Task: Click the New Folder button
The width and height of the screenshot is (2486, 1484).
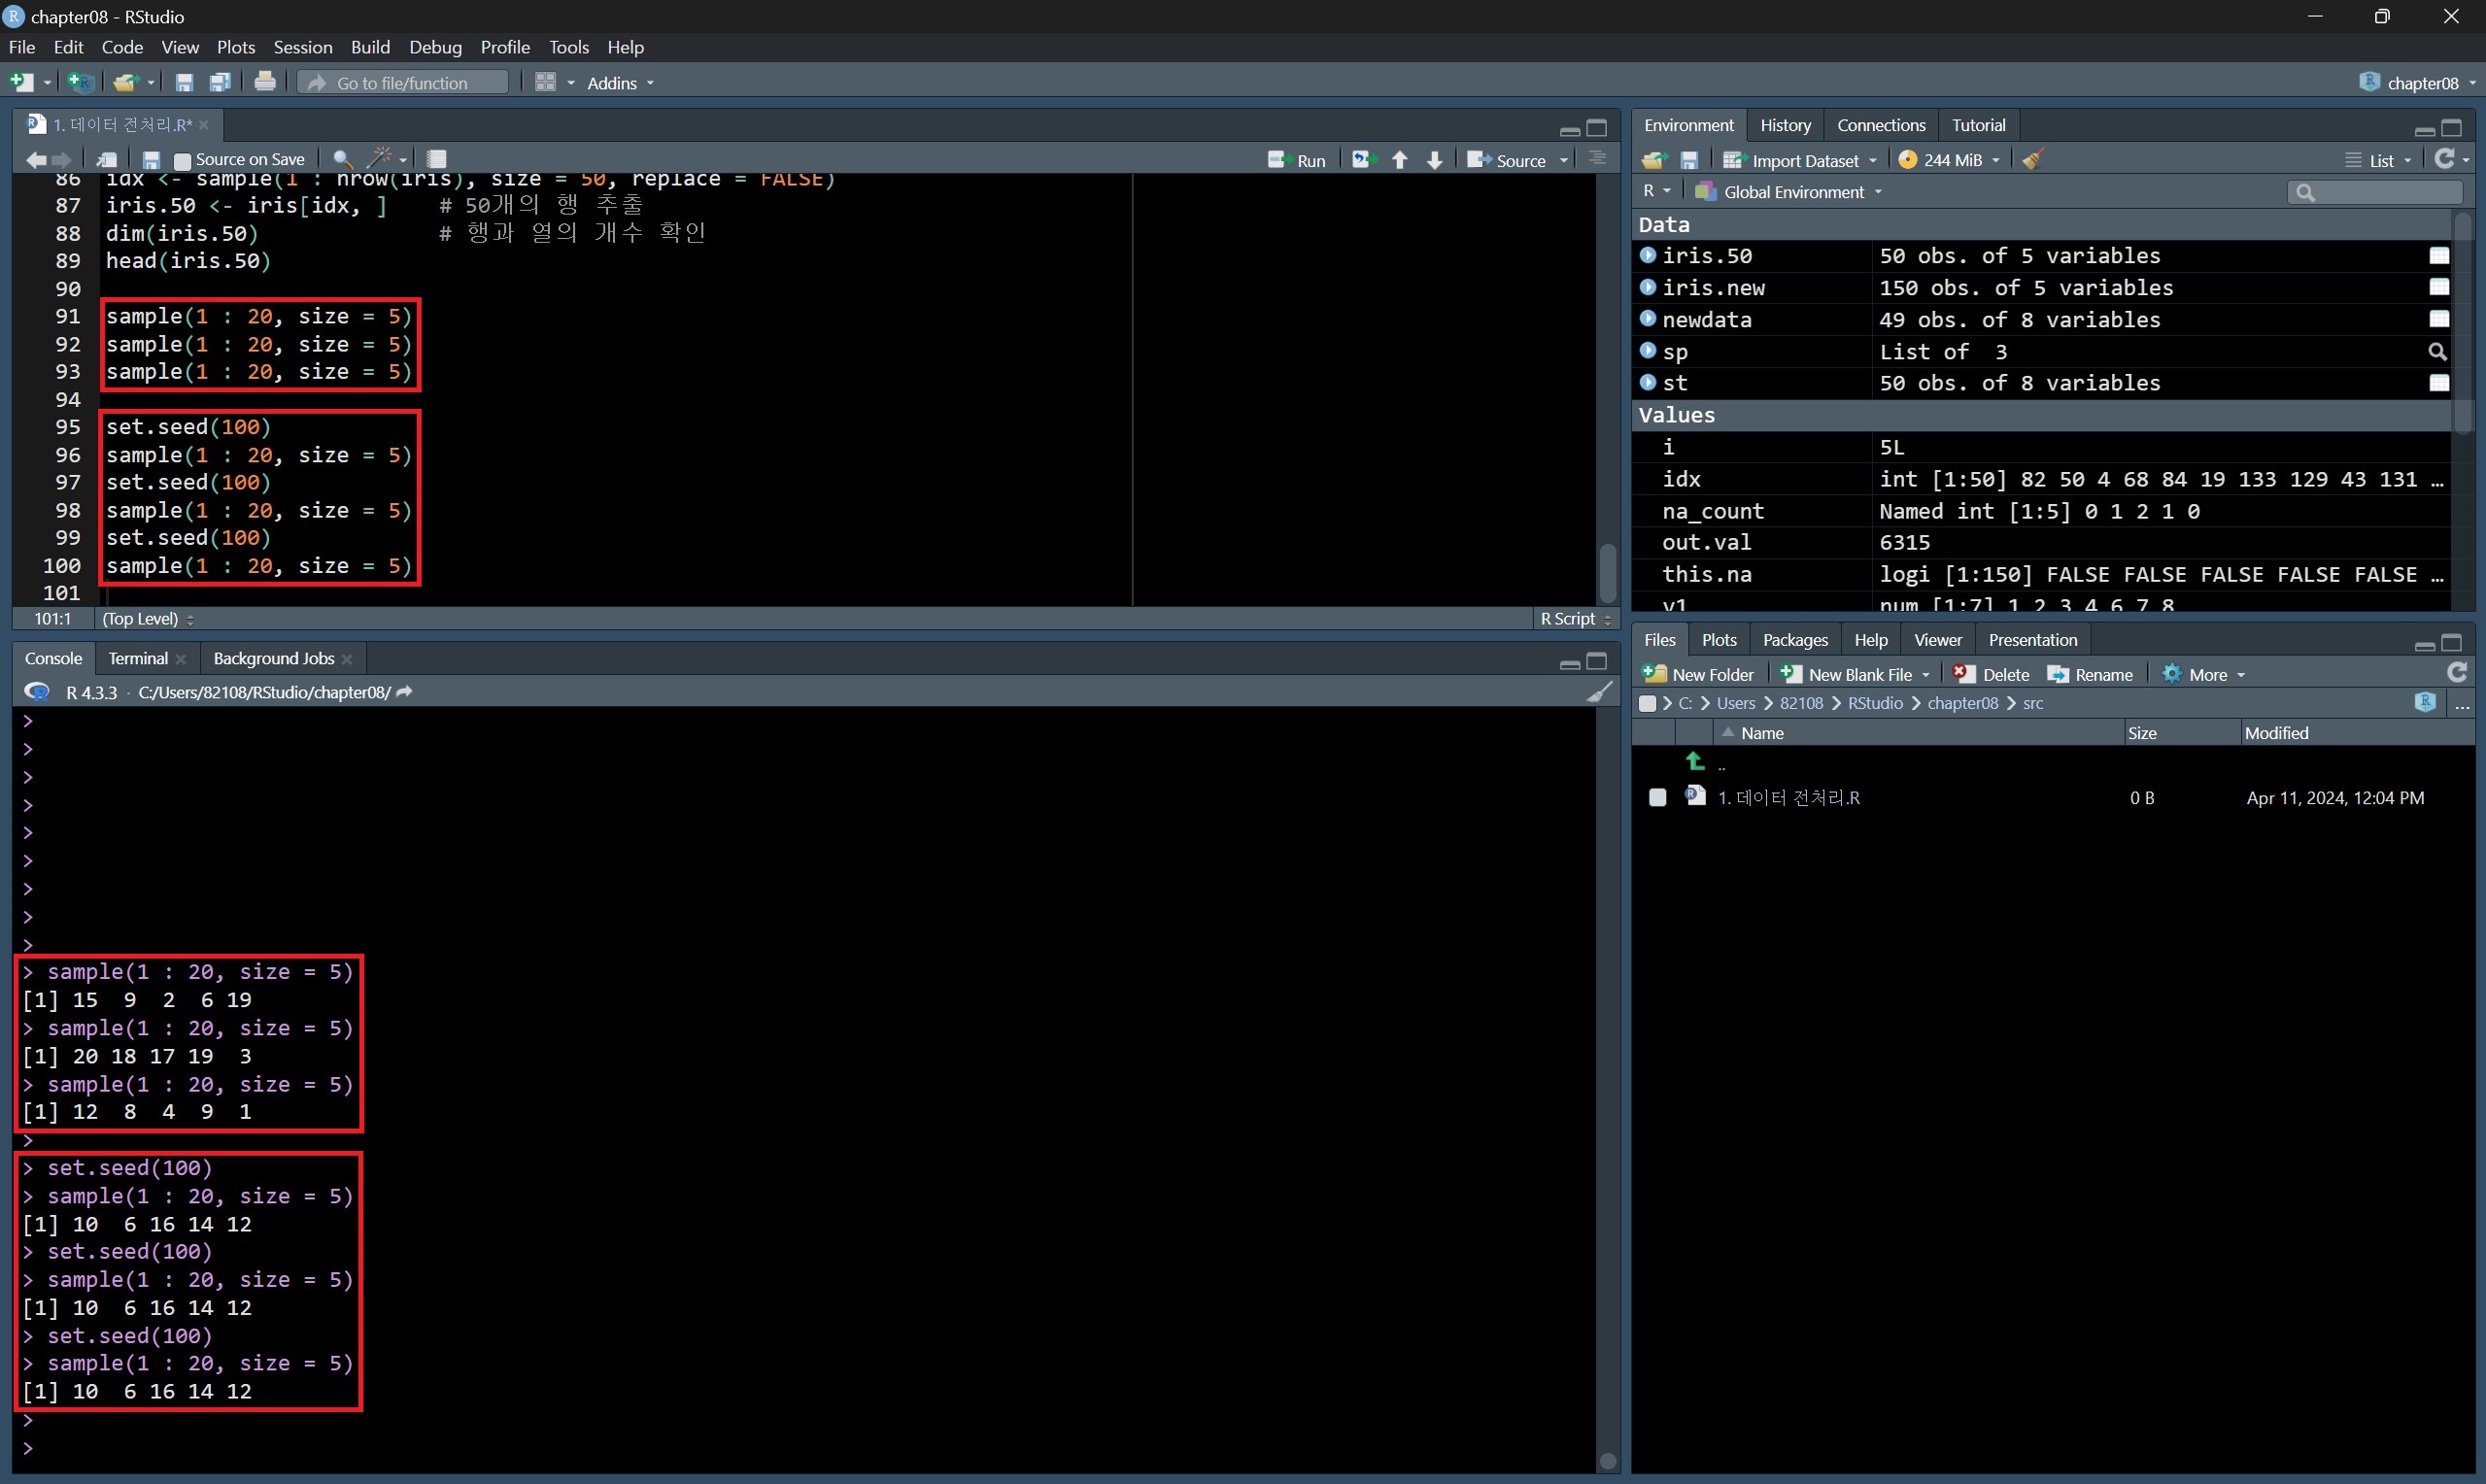Action: pyautogui.click(x=1698, y=674)
